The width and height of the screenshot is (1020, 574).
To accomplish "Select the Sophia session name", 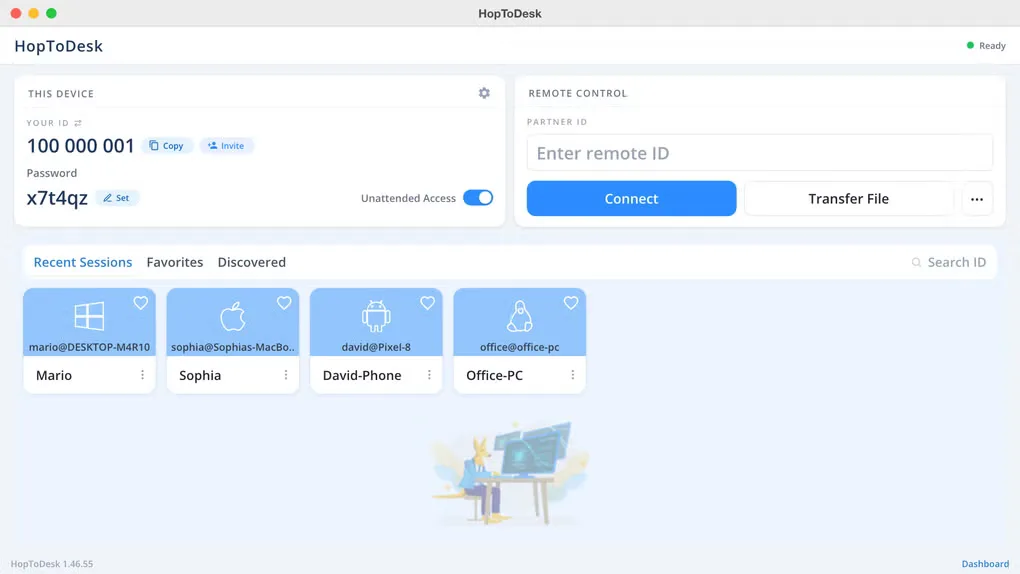I will click(200, 376).
